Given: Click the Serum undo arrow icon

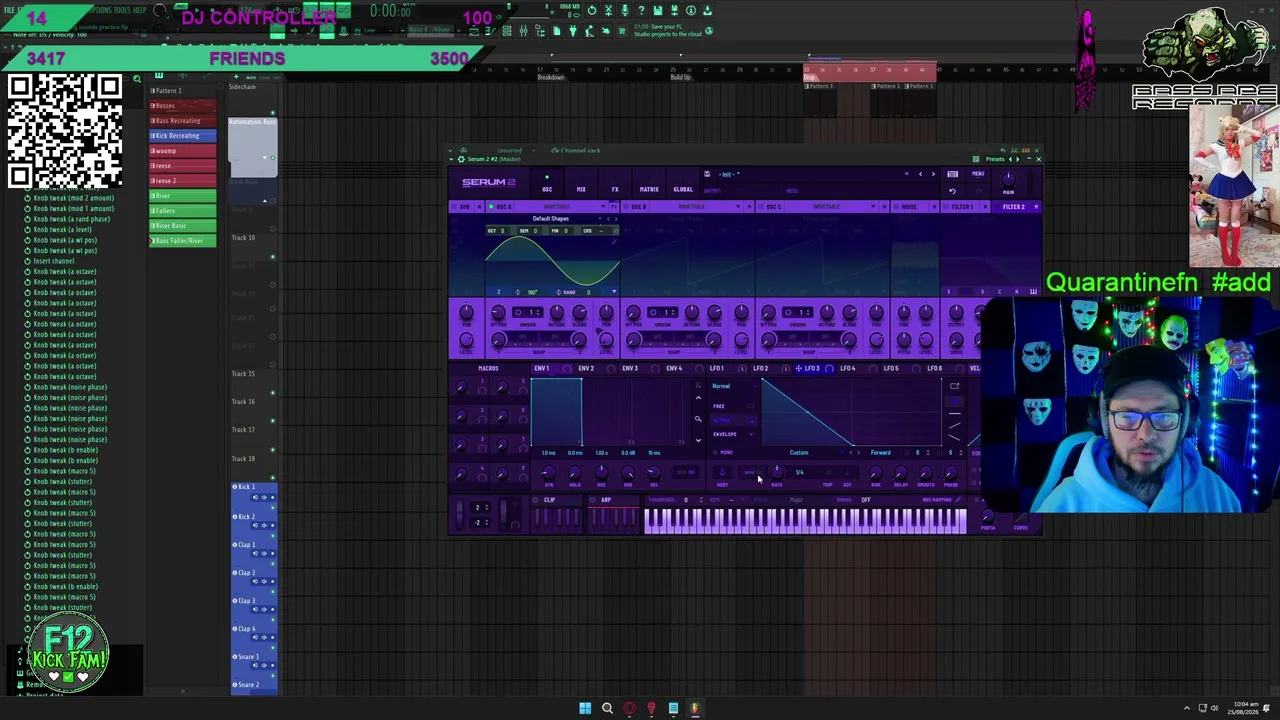Looking at the screenshot, I should click(952, 191).
